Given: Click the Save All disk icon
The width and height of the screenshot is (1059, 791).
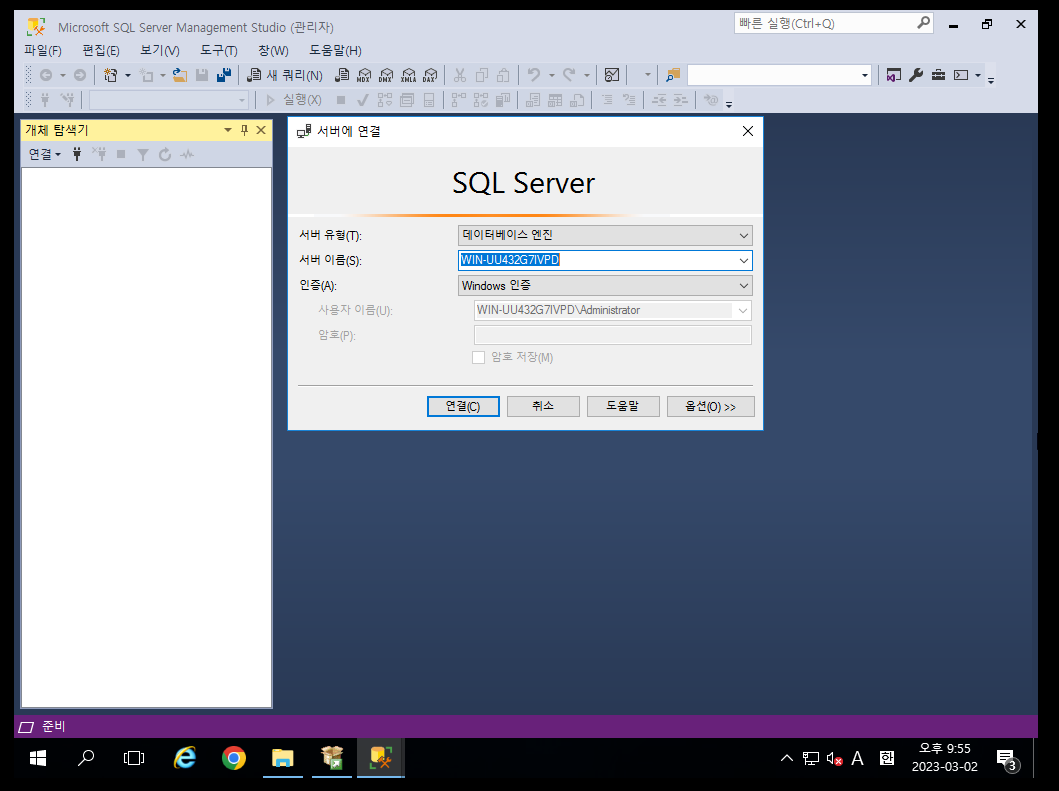Looking at the screenshot, I should point(224,75).
